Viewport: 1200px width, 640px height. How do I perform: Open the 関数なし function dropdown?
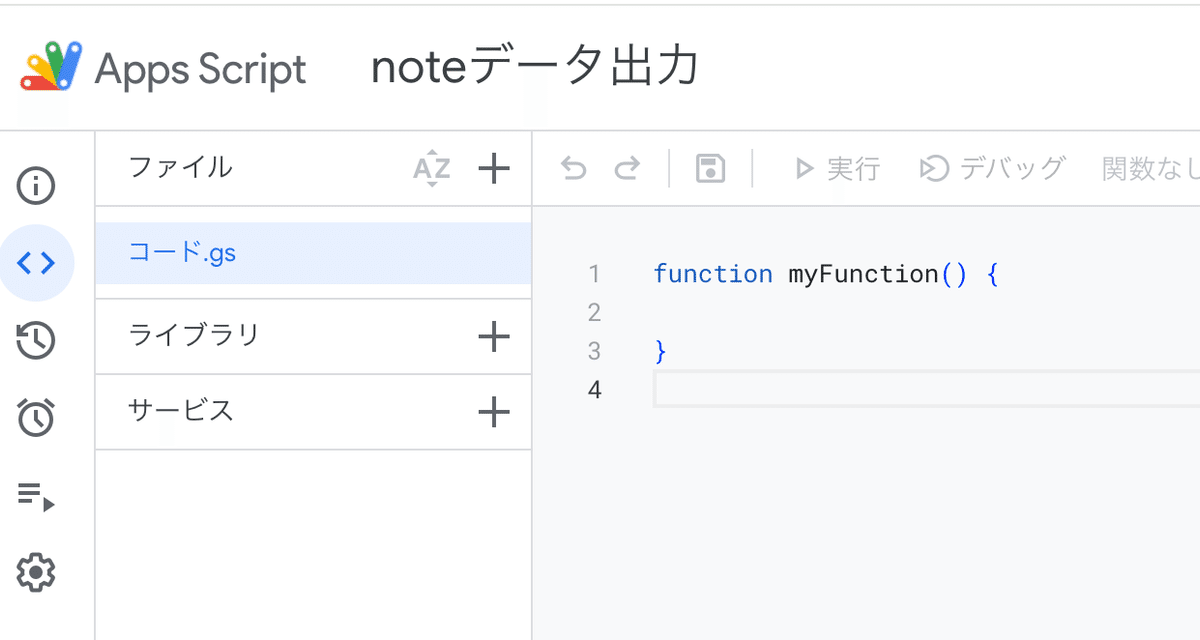click(x=1150, y=169)
